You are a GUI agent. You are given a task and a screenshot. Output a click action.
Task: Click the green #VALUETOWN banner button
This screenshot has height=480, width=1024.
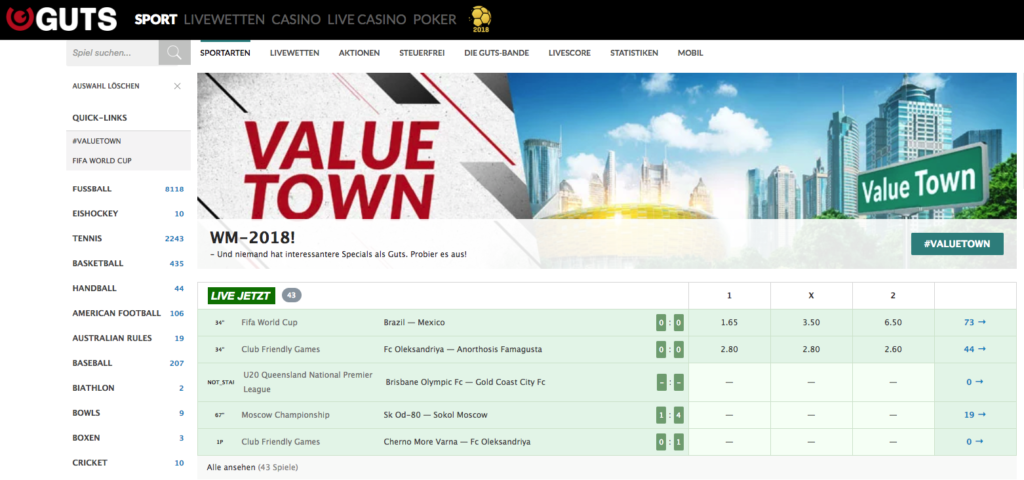[957, 244]
